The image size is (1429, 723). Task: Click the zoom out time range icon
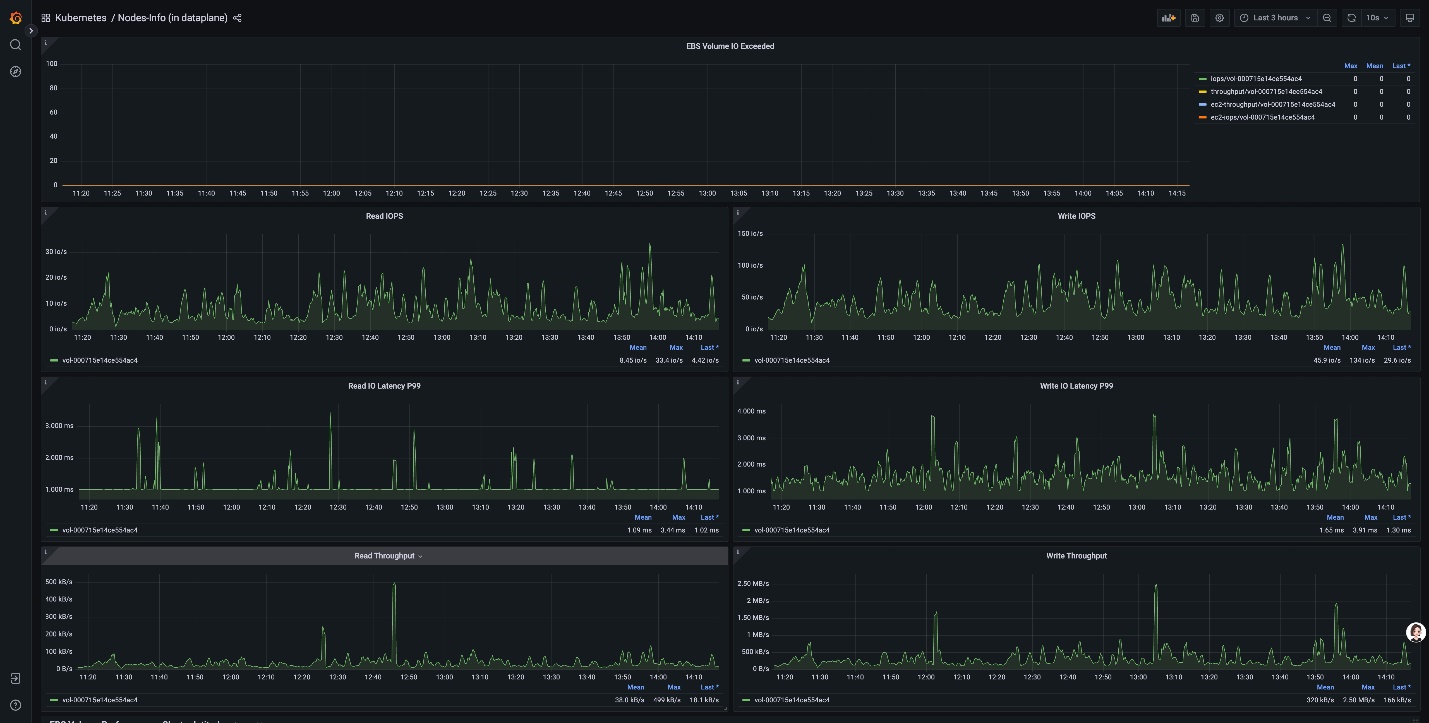[1327, 18]
